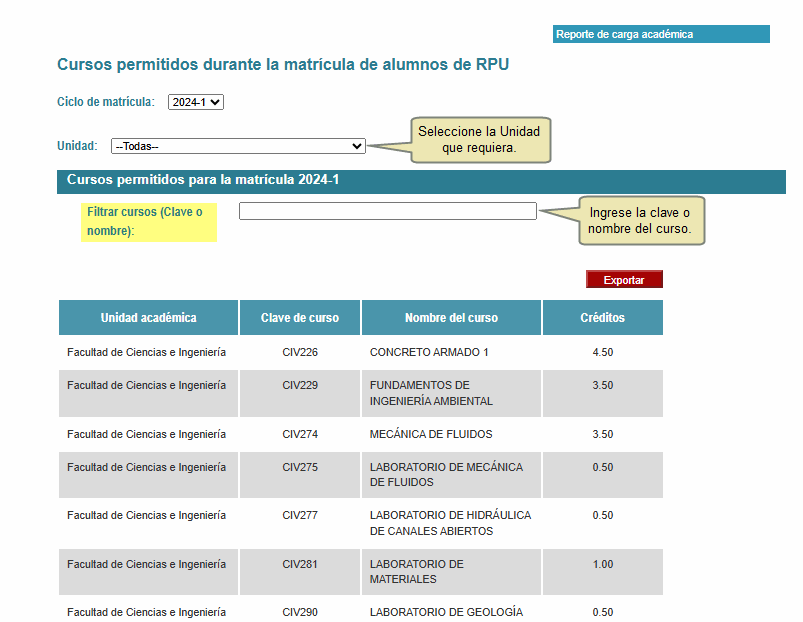The height and width of the screenshot is (622, 803).
Task: Select course code CIV277
Action: click(x=300, y=515)
